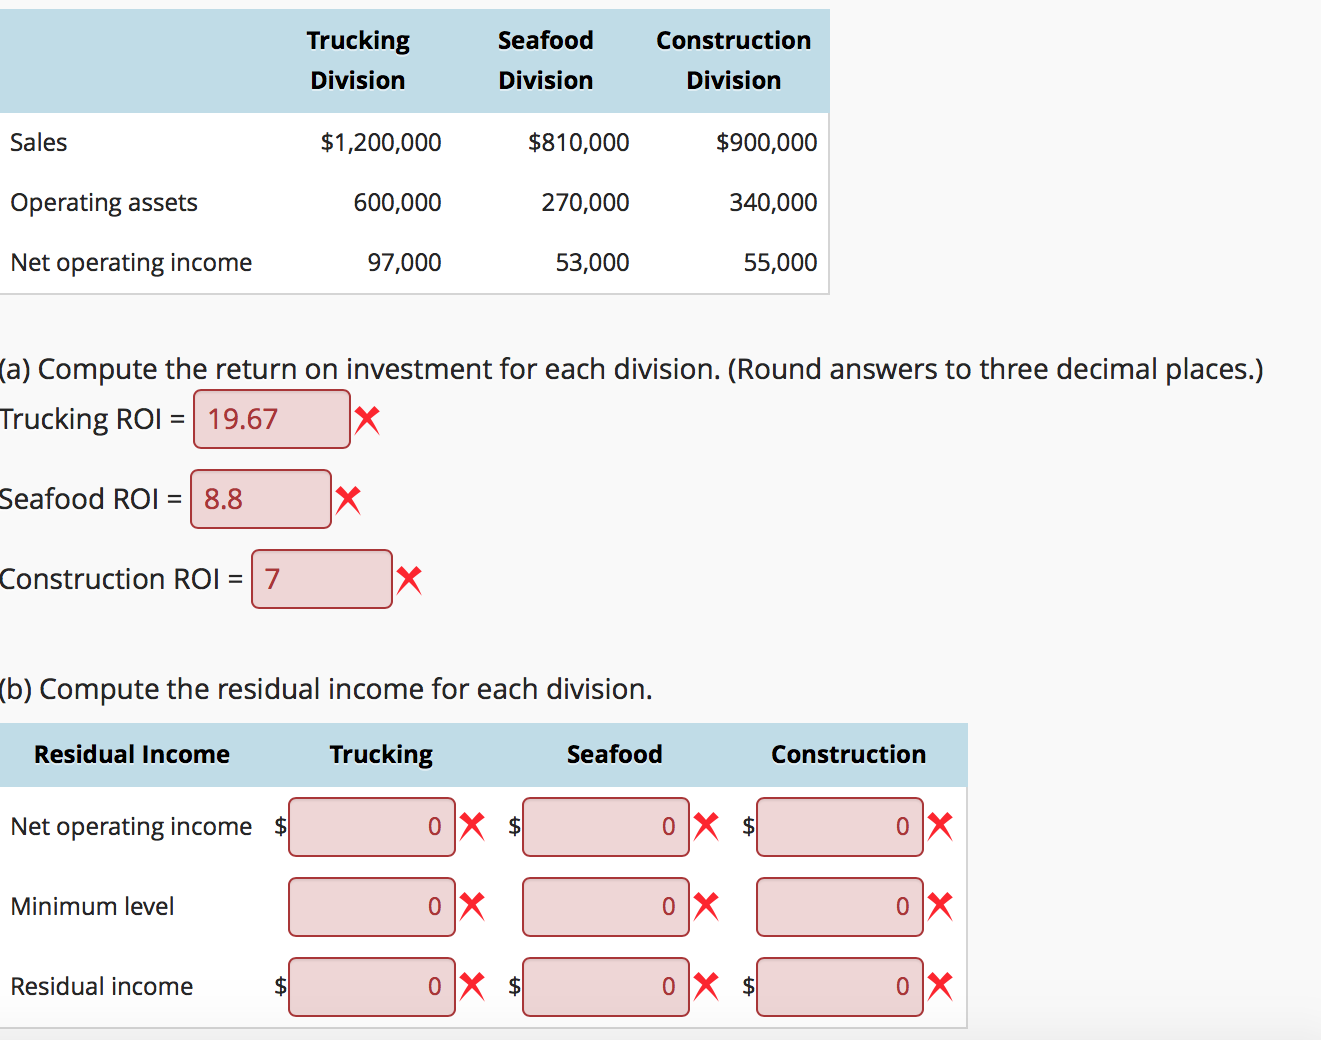Viewport: 1321px width, 1040px height.
Task: Click Net operating income label in top table
Action: [x=131, y=263]
